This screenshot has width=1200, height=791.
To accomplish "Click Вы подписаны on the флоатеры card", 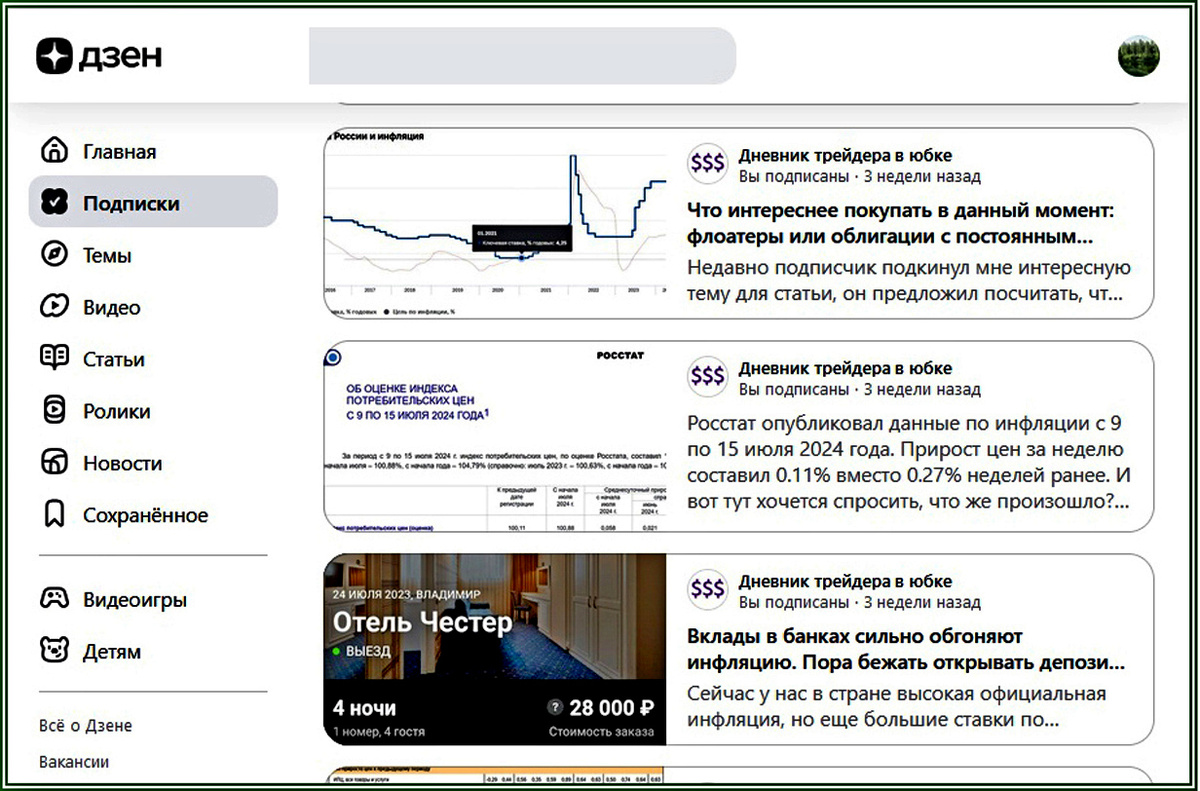I will (x=794, y=177).
